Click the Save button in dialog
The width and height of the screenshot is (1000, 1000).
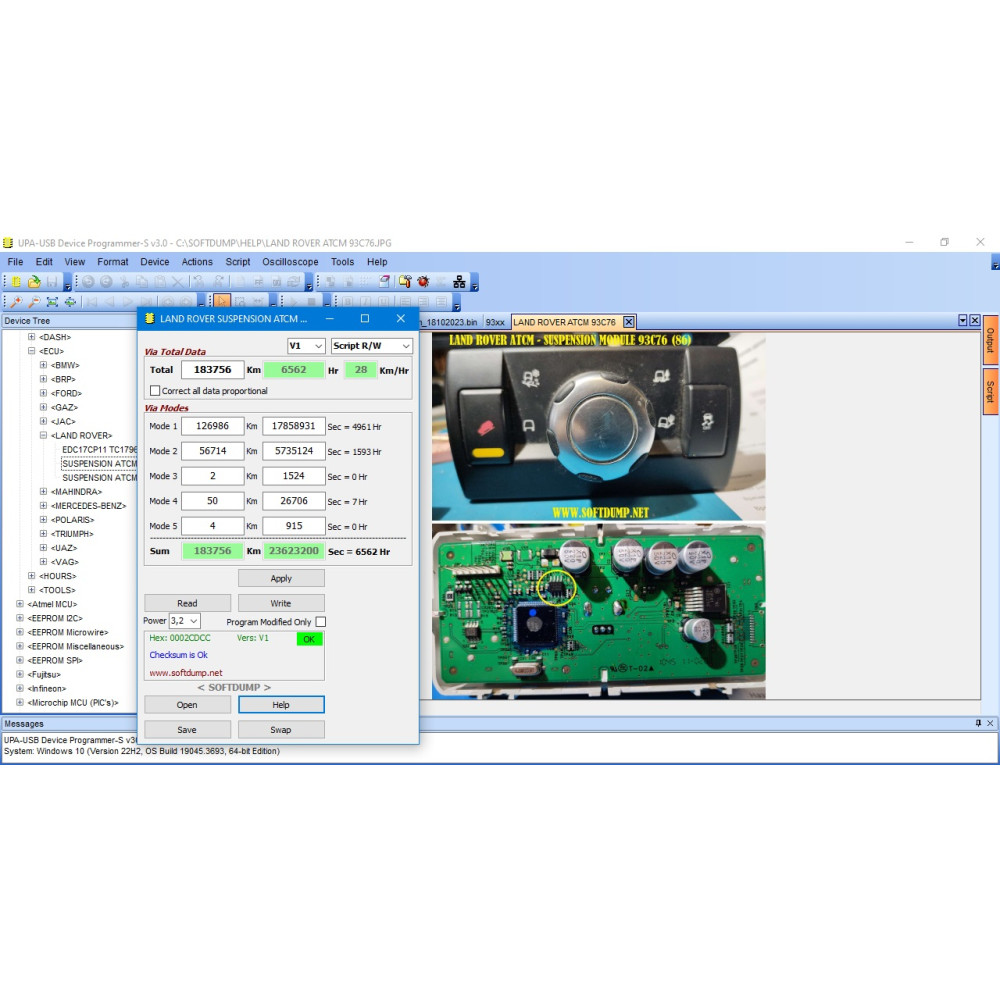pyautogui.click(x=188, y=730)
